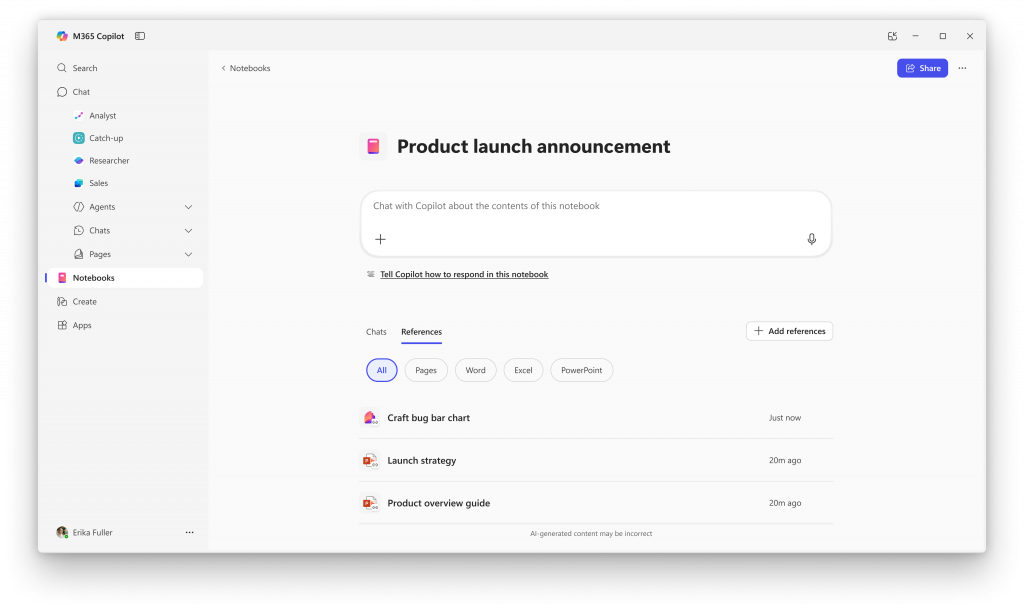This screenshot has width=1024, height=610.
Task: Select the All filter pill
Action: click(381, 370)
